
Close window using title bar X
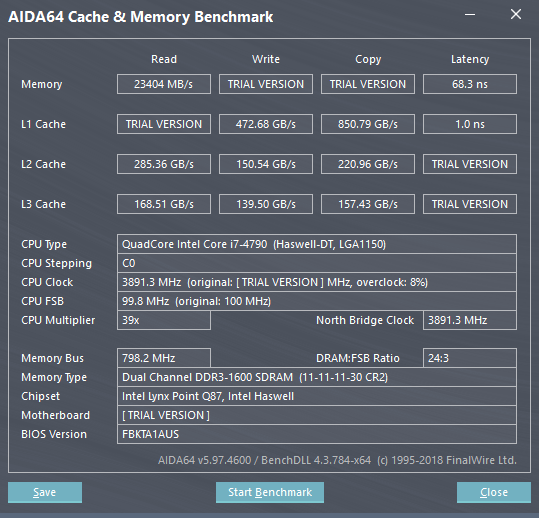pyautogui.click(x=516, y=14)
